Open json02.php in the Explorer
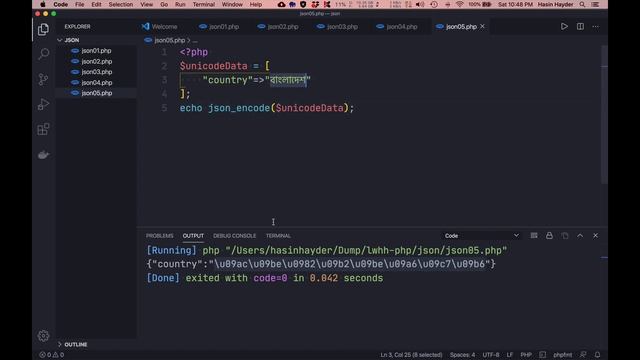This screenshot has height=360, width=640. tap(96, 61)
